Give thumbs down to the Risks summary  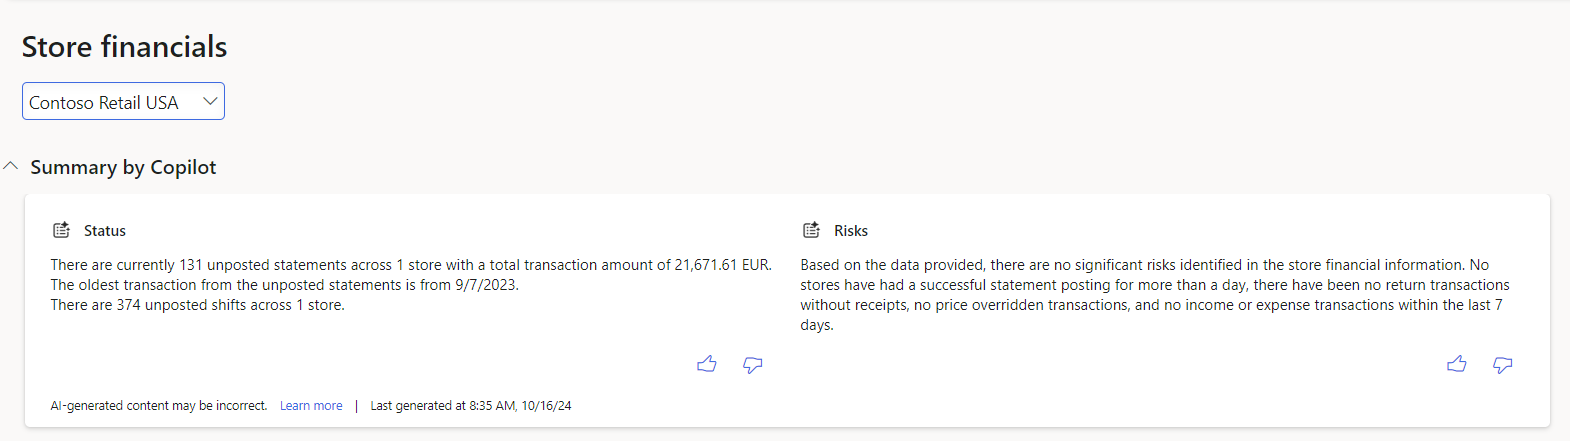click(x=1503, y=365)
